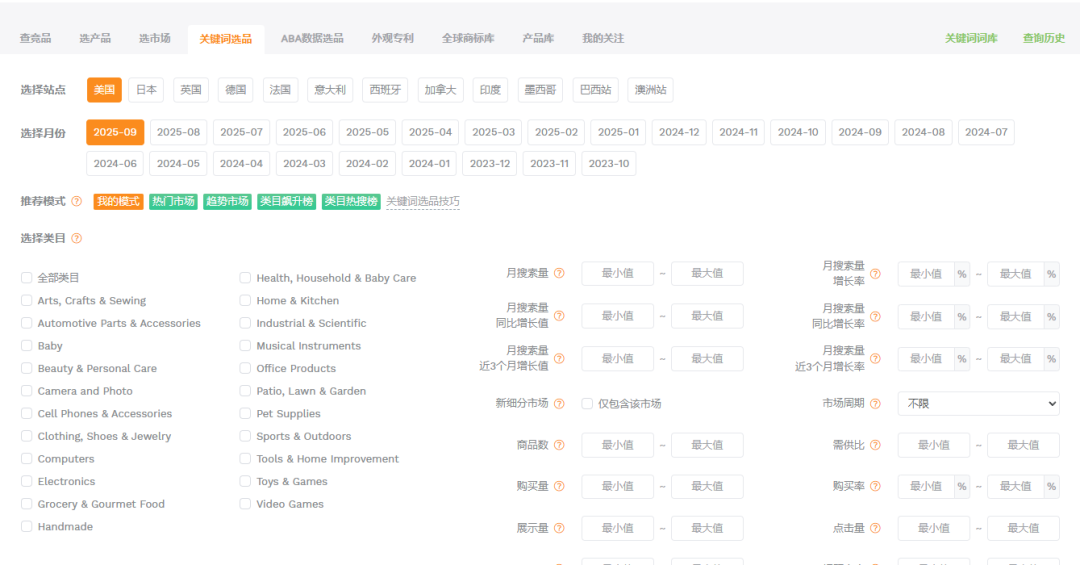The height and width of the screenshot is (565, 1080).
Task: Show help tooltip for 月搜索量同比增长值
Action: pyautogui.click(x=559, y=316)
